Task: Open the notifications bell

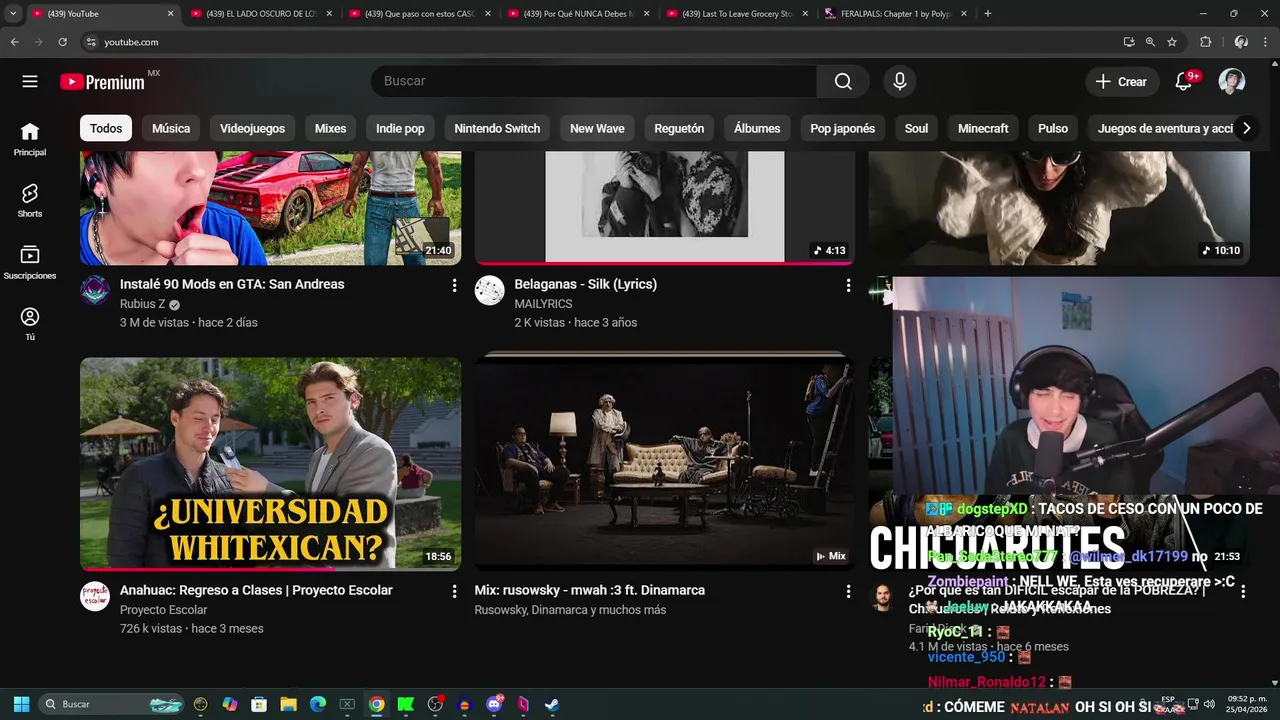Action: tap(1184, 81)
